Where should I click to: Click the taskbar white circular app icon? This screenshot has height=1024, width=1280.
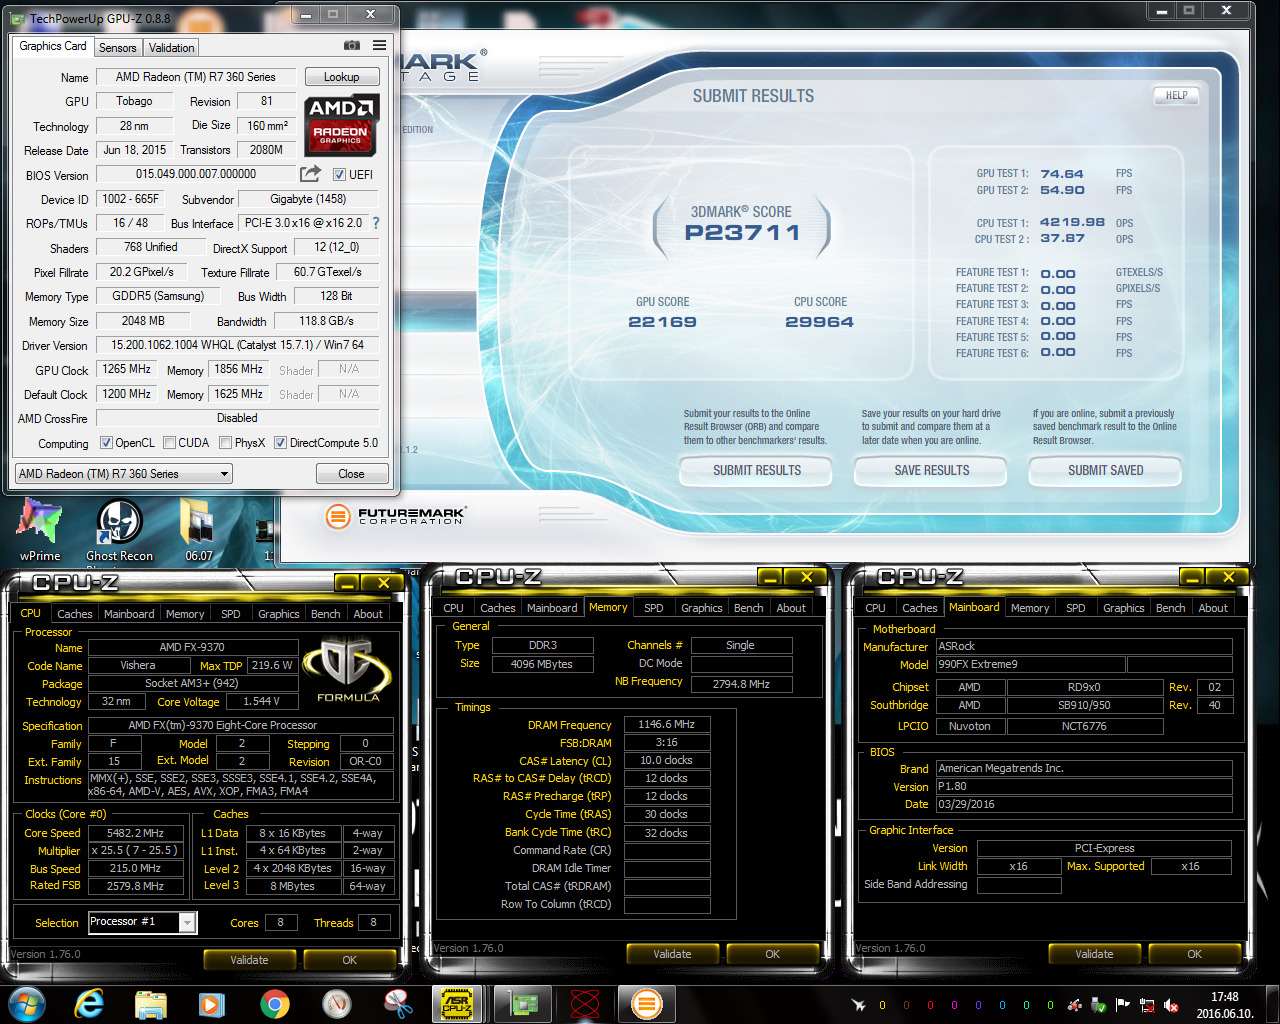click(x=336, y=1003)
